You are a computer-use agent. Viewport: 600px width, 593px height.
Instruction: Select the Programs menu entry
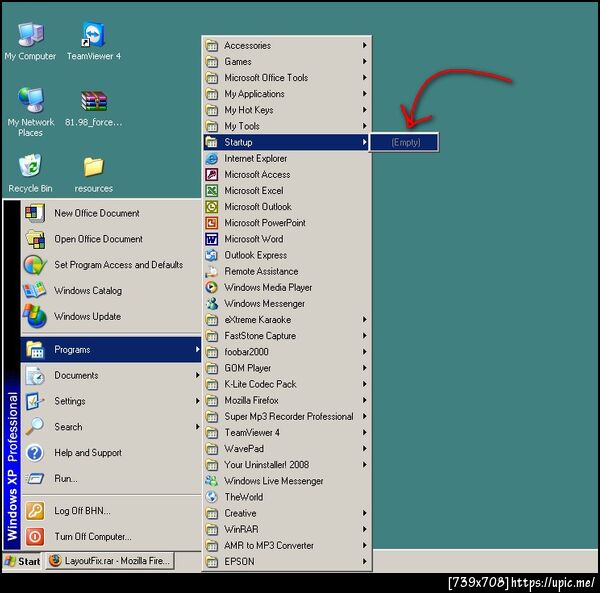coord(111,350)
